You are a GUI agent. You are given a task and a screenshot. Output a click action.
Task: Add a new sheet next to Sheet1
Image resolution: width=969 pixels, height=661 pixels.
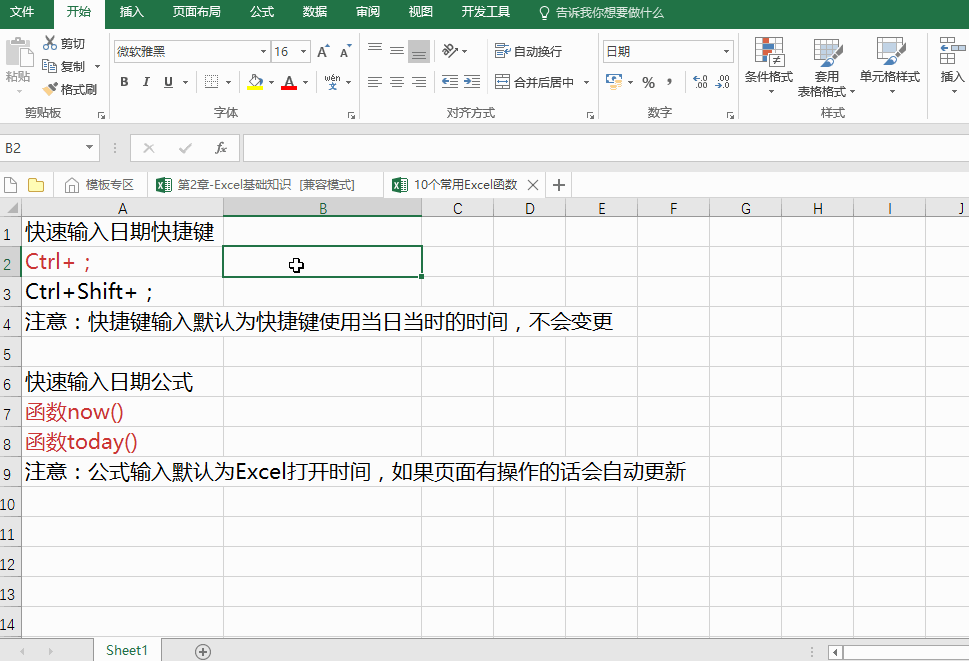tap(203, 651)
